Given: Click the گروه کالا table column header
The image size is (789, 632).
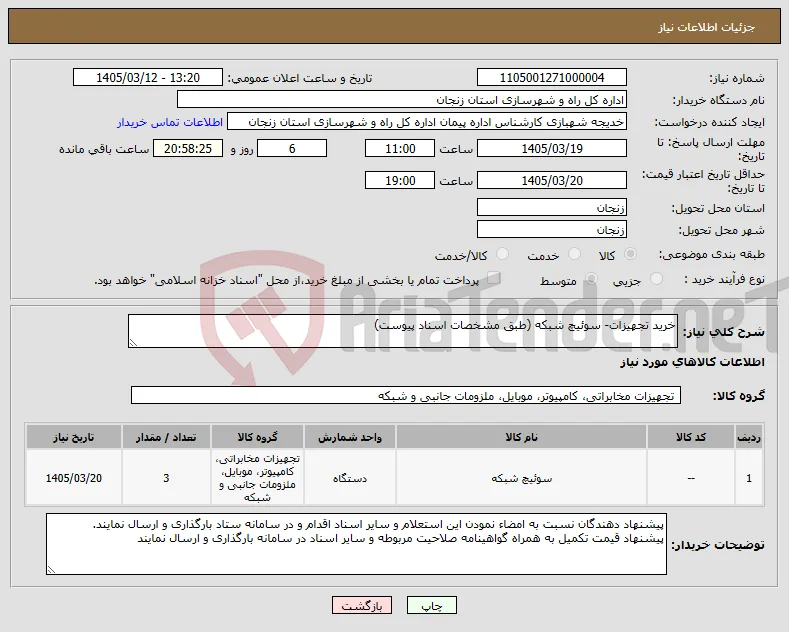Looking at the screenshot, I should pos(257,437).
